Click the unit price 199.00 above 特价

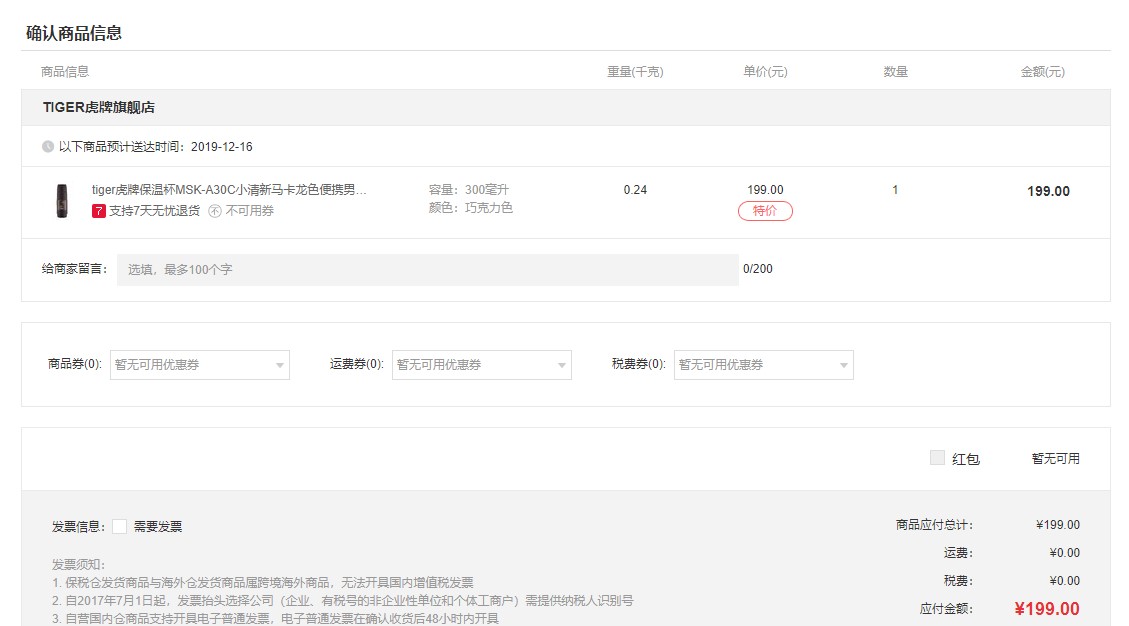tap(765, 189)
